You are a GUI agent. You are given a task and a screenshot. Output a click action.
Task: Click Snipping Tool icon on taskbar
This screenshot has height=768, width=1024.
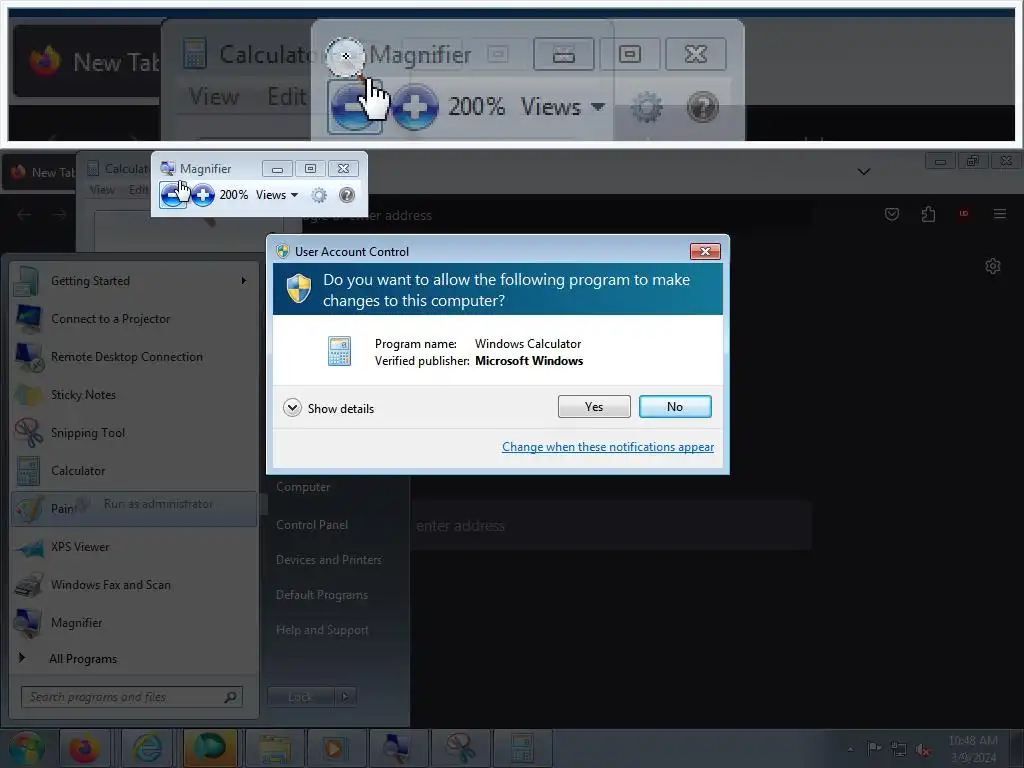pos(459,748)
